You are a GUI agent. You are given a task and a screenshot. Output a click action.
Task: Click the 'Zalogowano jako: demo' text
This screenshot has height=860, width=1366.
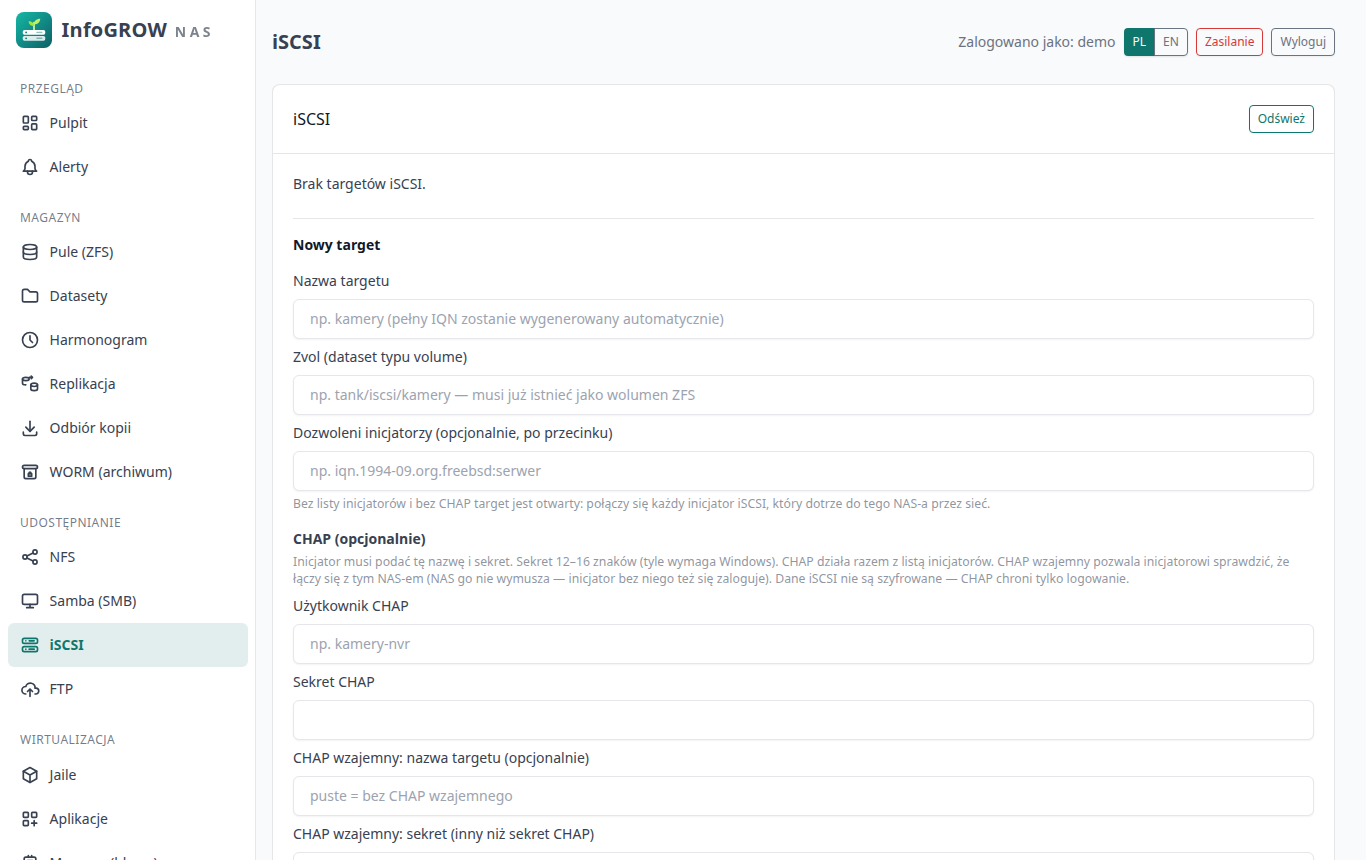coord(1036,42)
